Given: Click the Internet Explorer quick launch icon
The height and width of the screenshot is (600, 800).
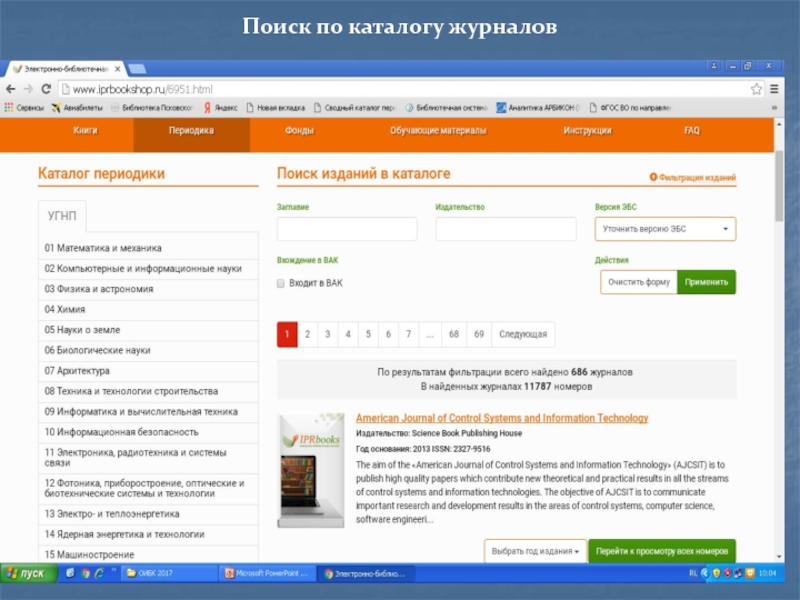Looking at the screenshot, I should pyautogui.click(x=99, y=573).
